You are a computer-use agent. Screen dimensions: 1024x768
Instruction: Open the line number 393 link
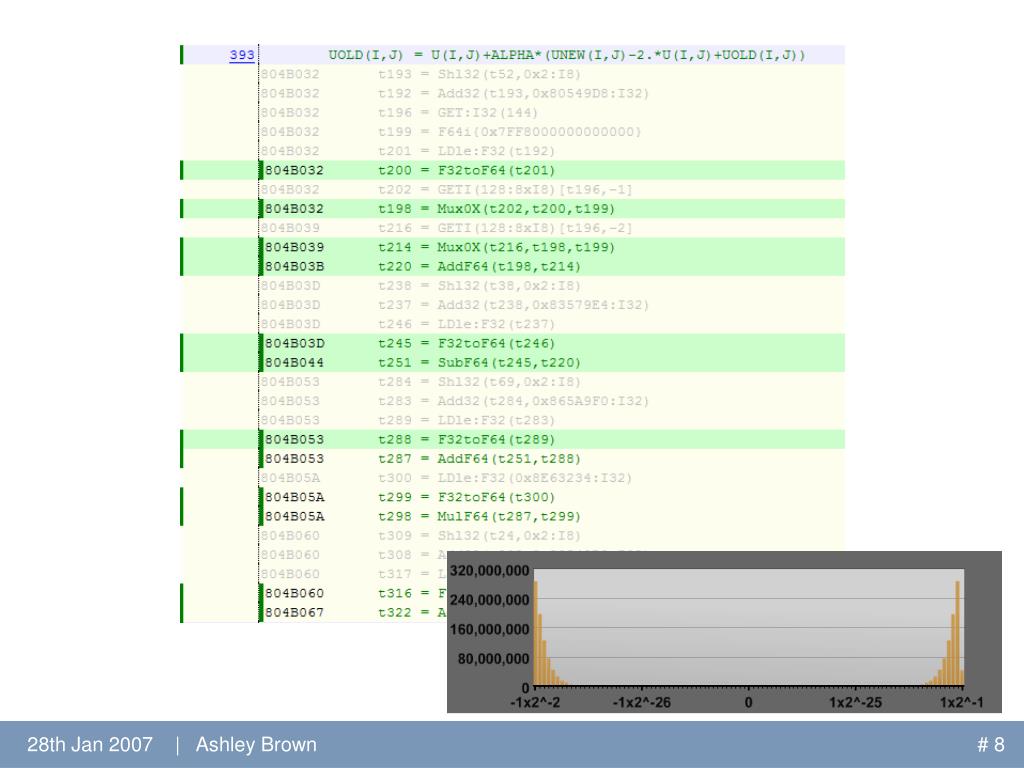pyautogui.click(x=241, y=55)
